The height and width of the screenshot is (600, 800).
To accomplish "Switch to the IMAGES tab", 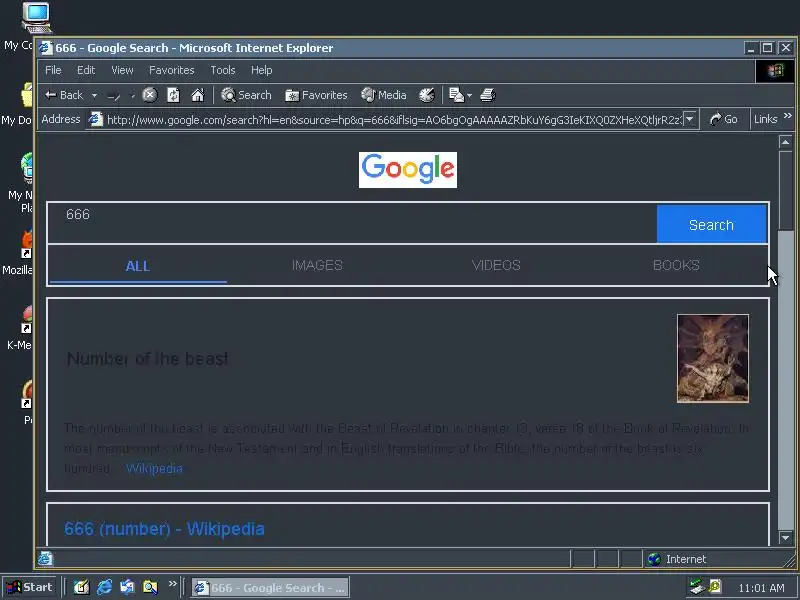I will pos(317,265).
